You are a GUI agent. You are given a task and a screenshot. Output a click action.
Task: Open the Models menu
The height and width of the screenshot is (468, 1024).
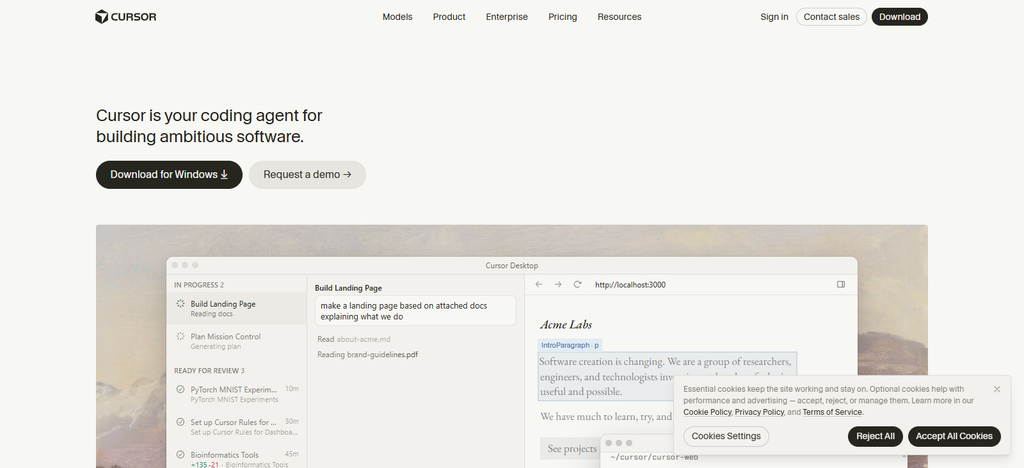397,17
